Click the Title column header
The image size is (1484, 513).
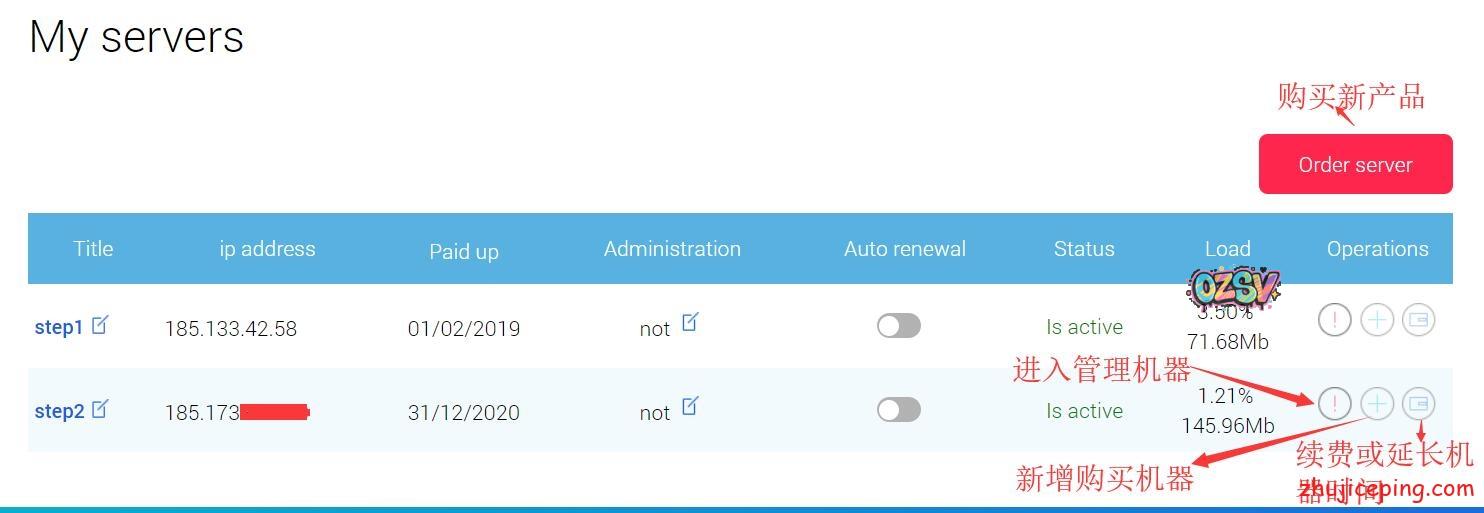[93, 249]
